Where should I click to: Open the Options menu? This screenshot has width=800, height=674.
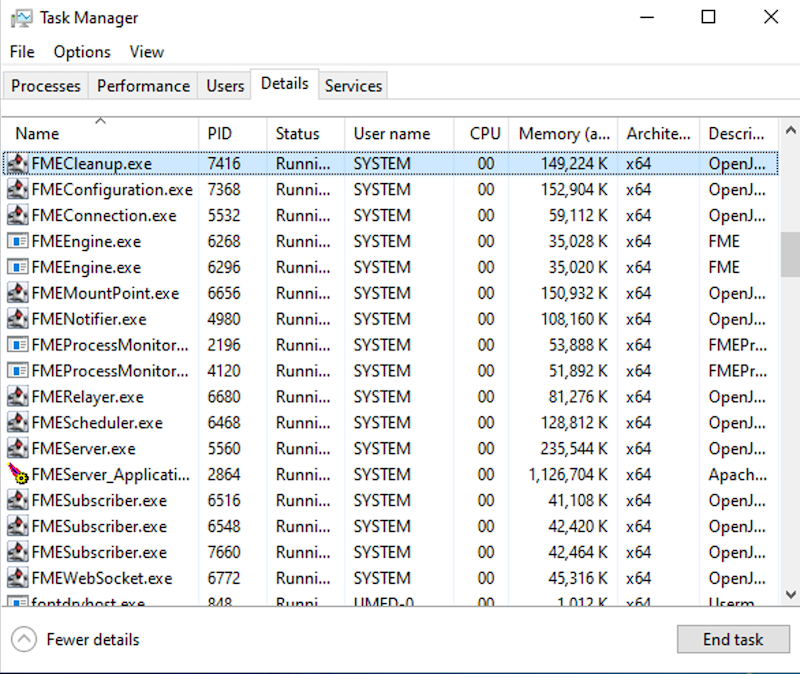click(82, 52)
